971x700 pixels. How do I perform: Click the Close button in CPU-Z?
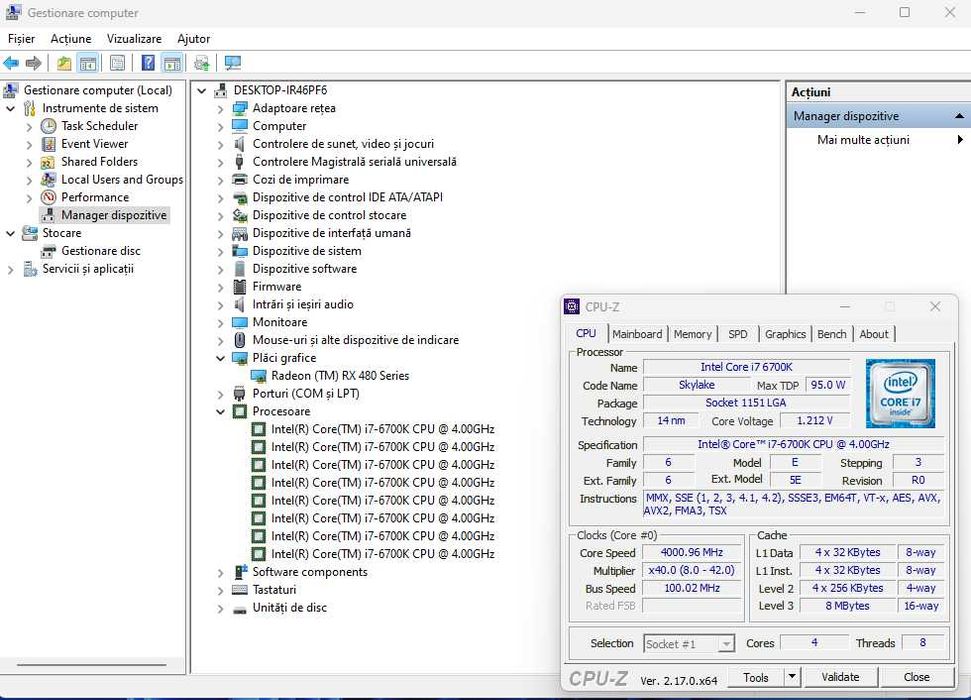point(917,677)
